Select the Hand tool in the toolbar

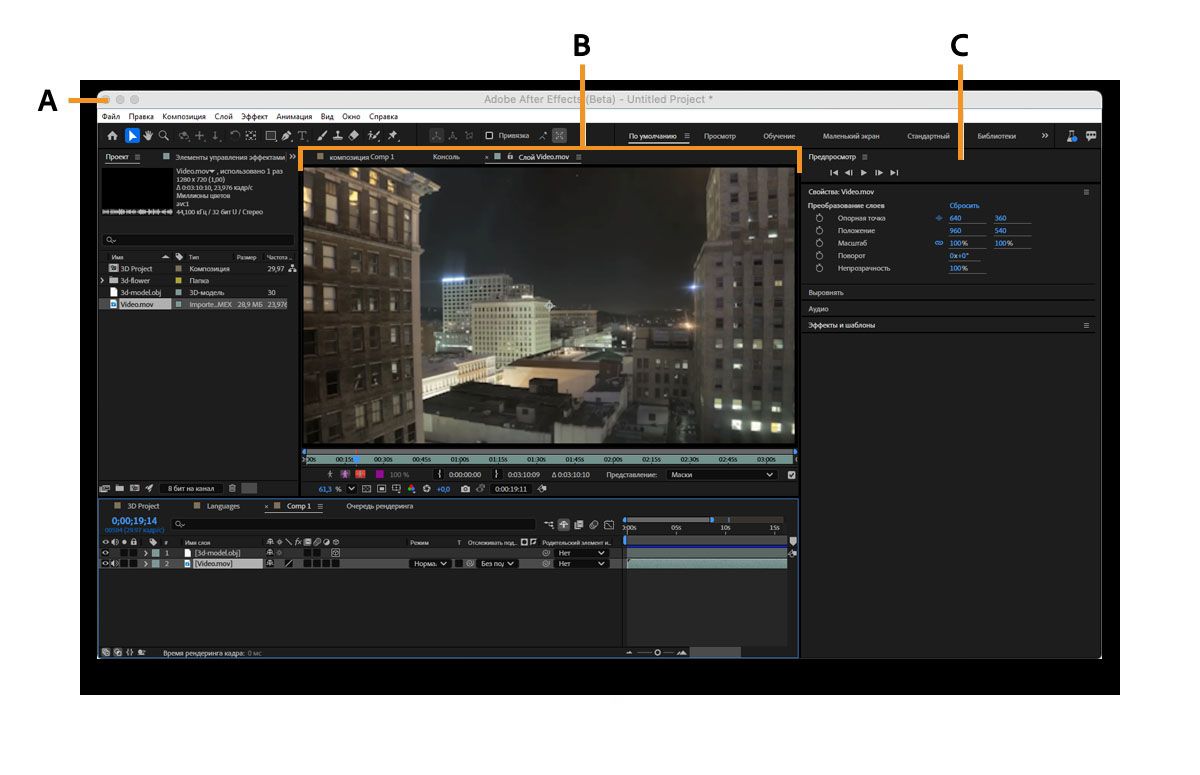[148, 136]
